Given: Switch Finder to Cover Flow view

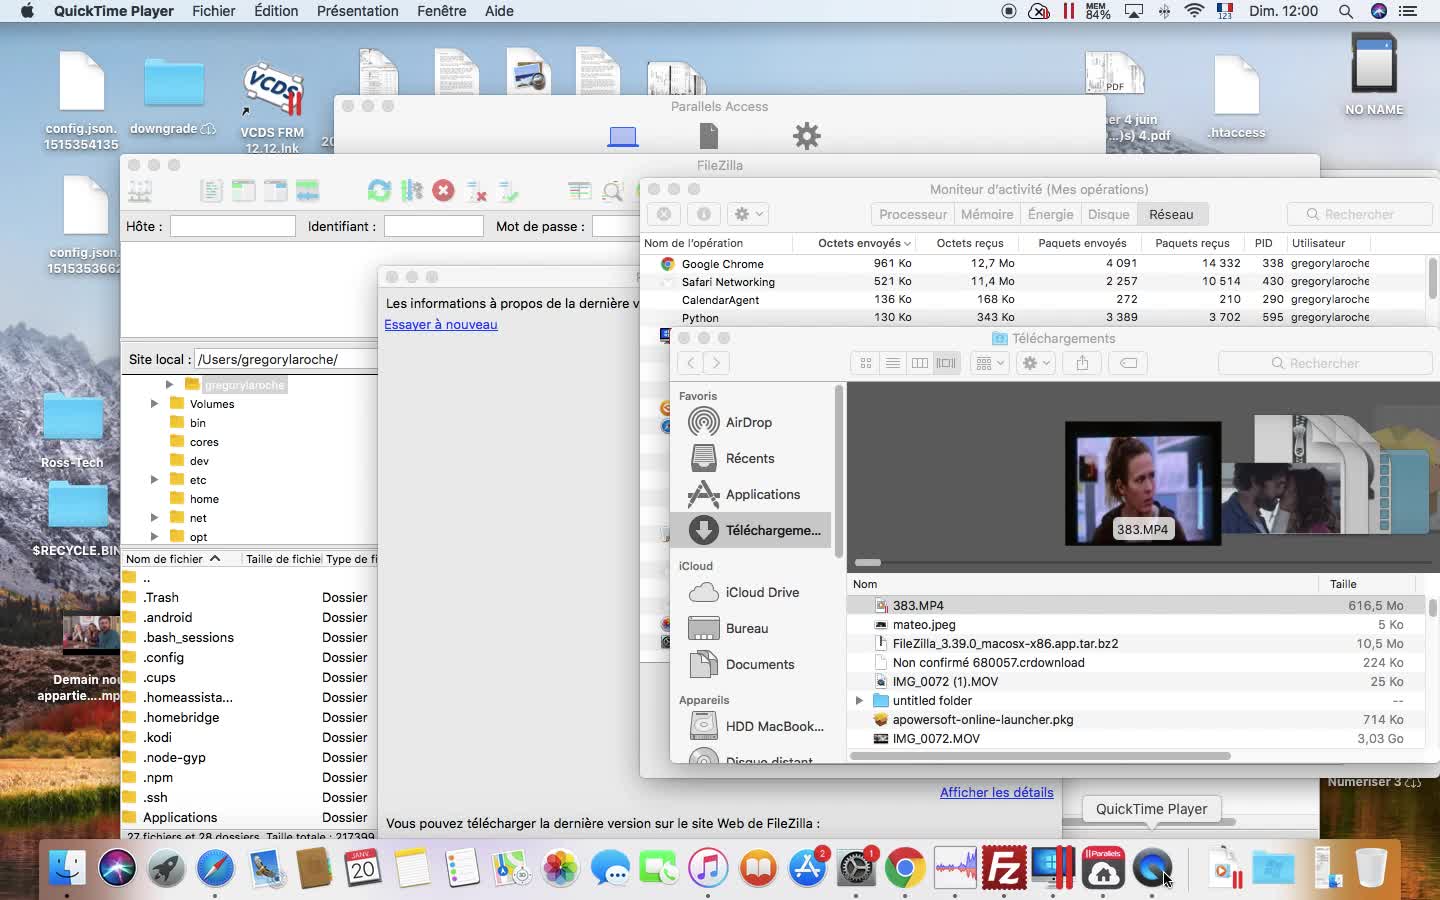Looking at the screenshot, I should coord(946,363).
